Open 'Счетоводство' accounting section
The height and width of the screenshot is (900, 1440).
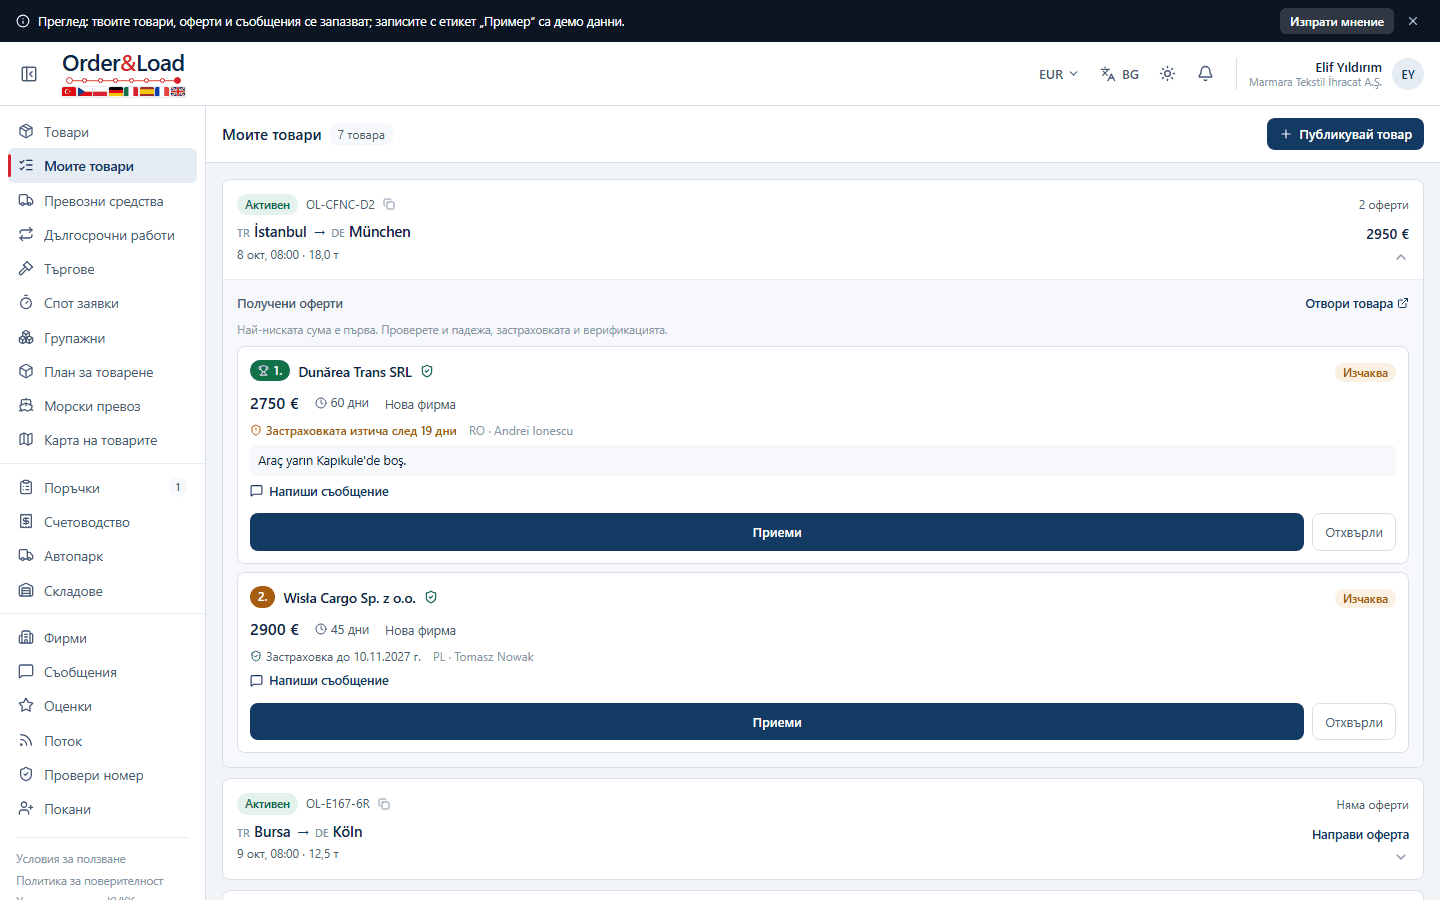pos(102,522)
